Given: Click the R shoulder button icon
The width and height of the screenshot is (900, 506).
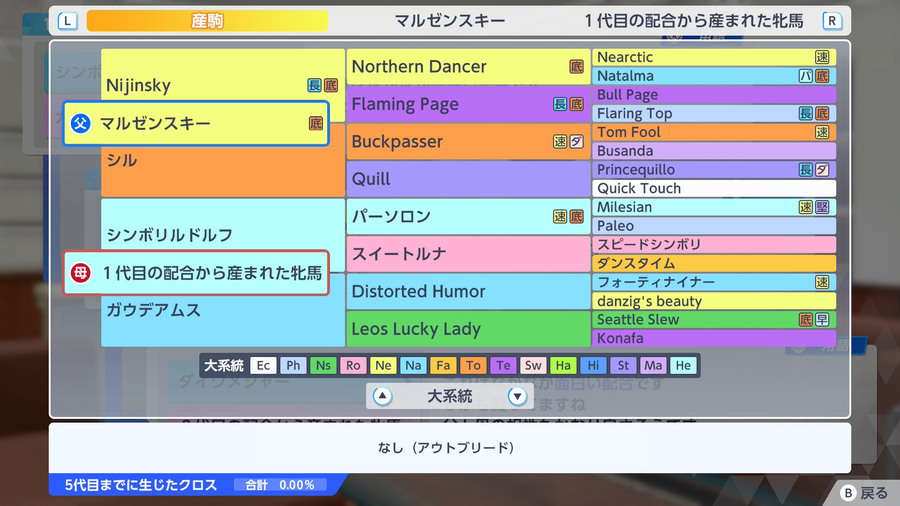Looking at the screenshot, I should 832,21.
